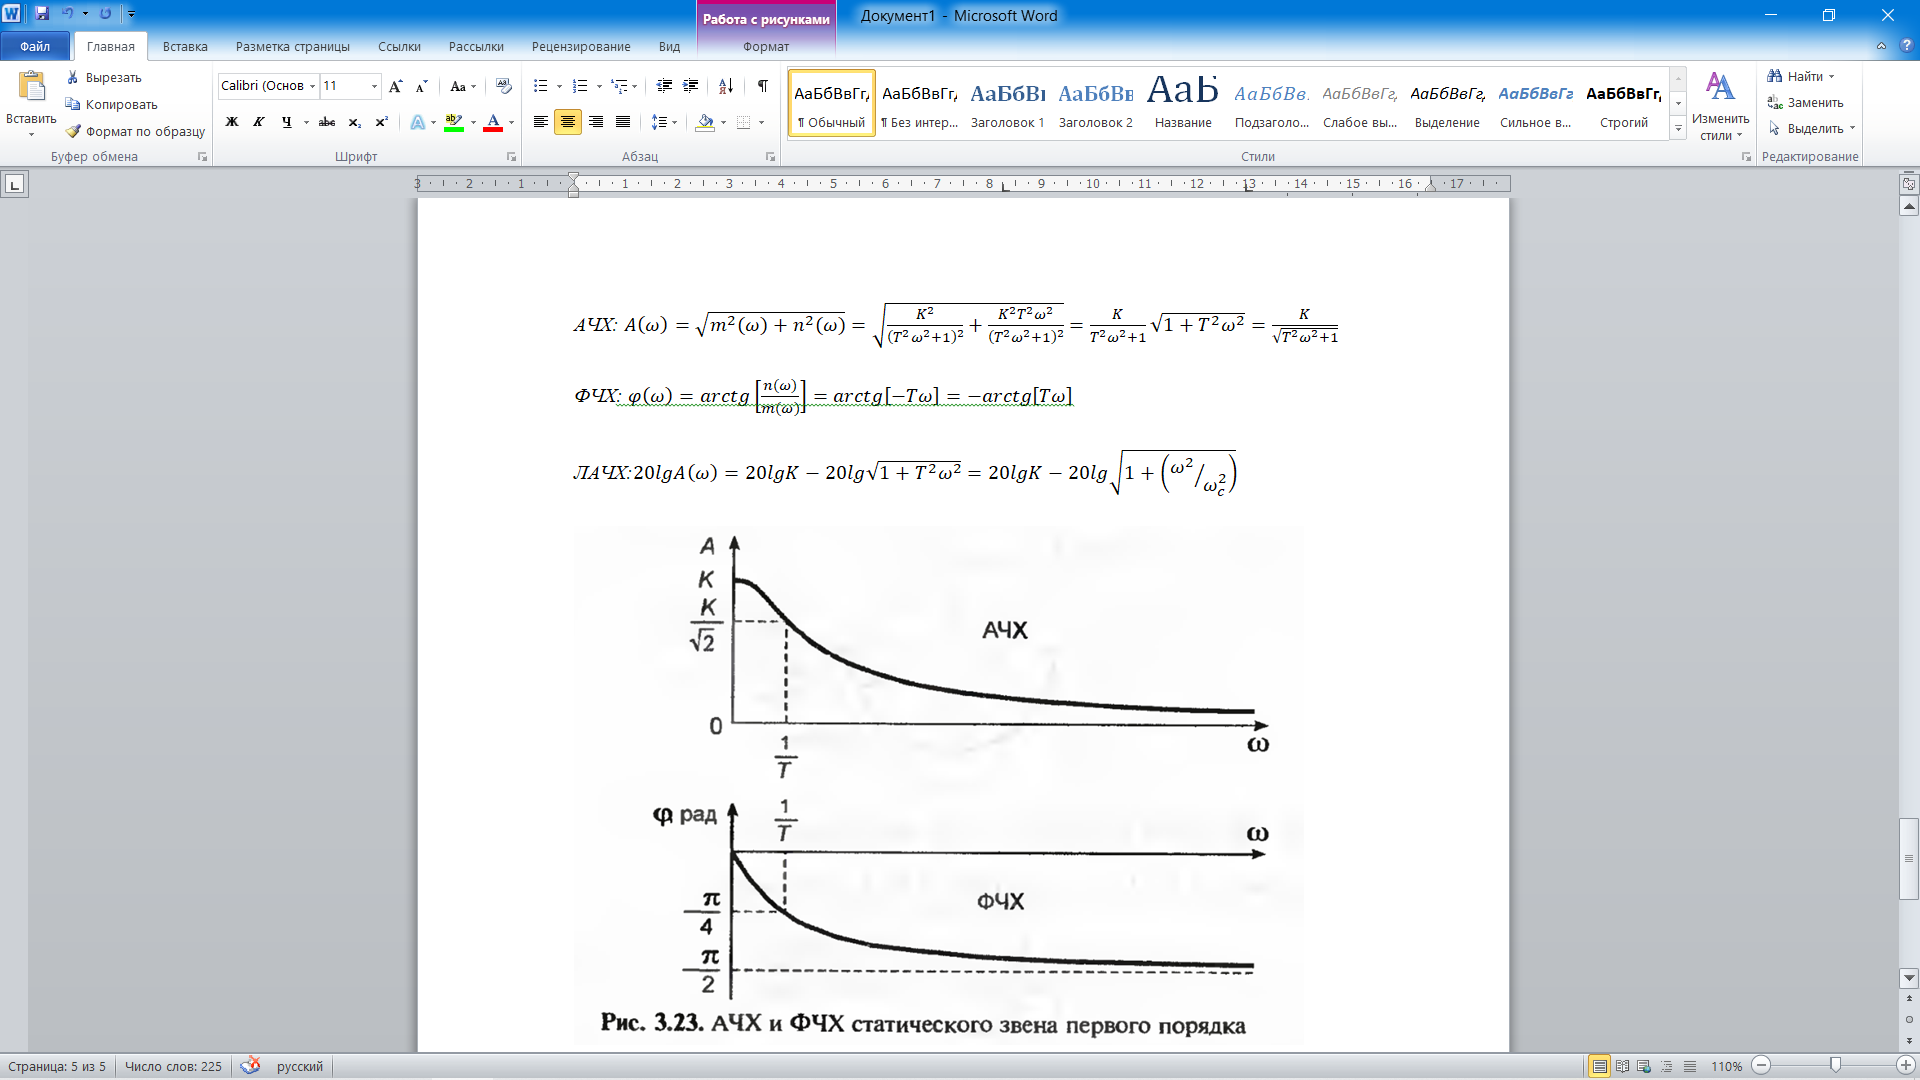The width and height of the screenshot is (1920, 1080).
Task: Click the Web Layout view icon
Action: (x=1644, y=1066)
